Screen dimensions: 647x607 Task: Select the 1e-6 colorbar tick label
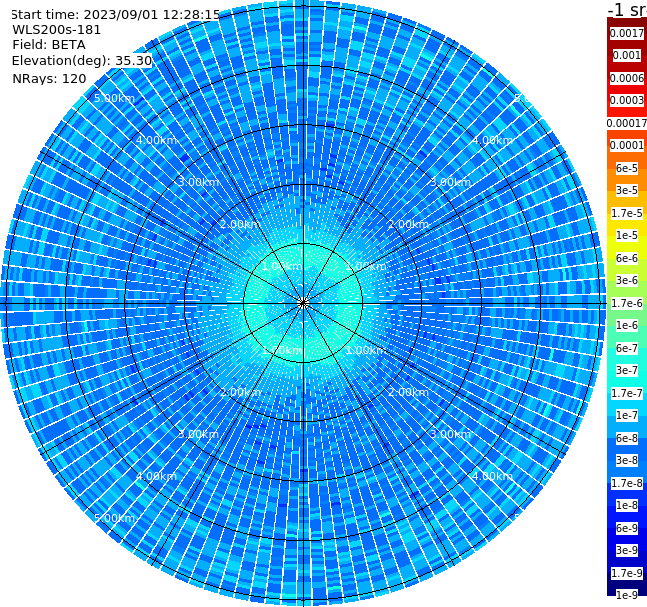point(627,325)
